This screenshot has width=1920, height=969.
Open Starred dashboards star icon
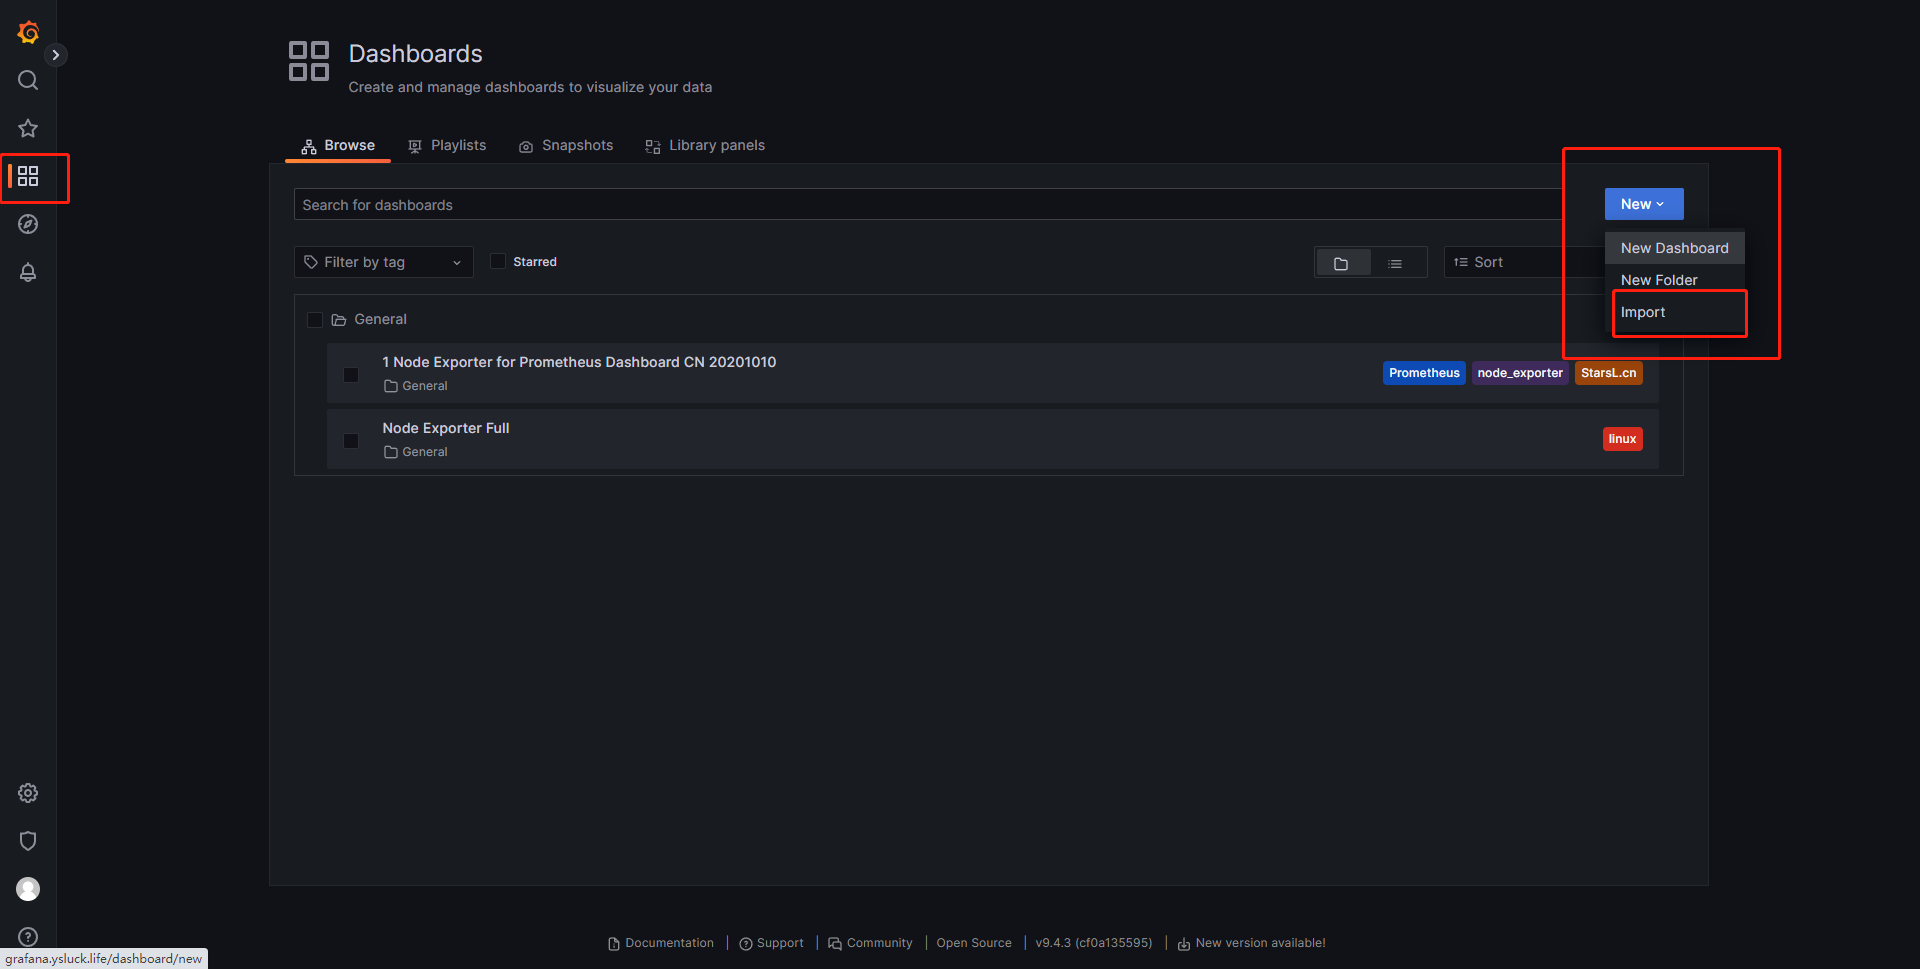tap(28, 128)
